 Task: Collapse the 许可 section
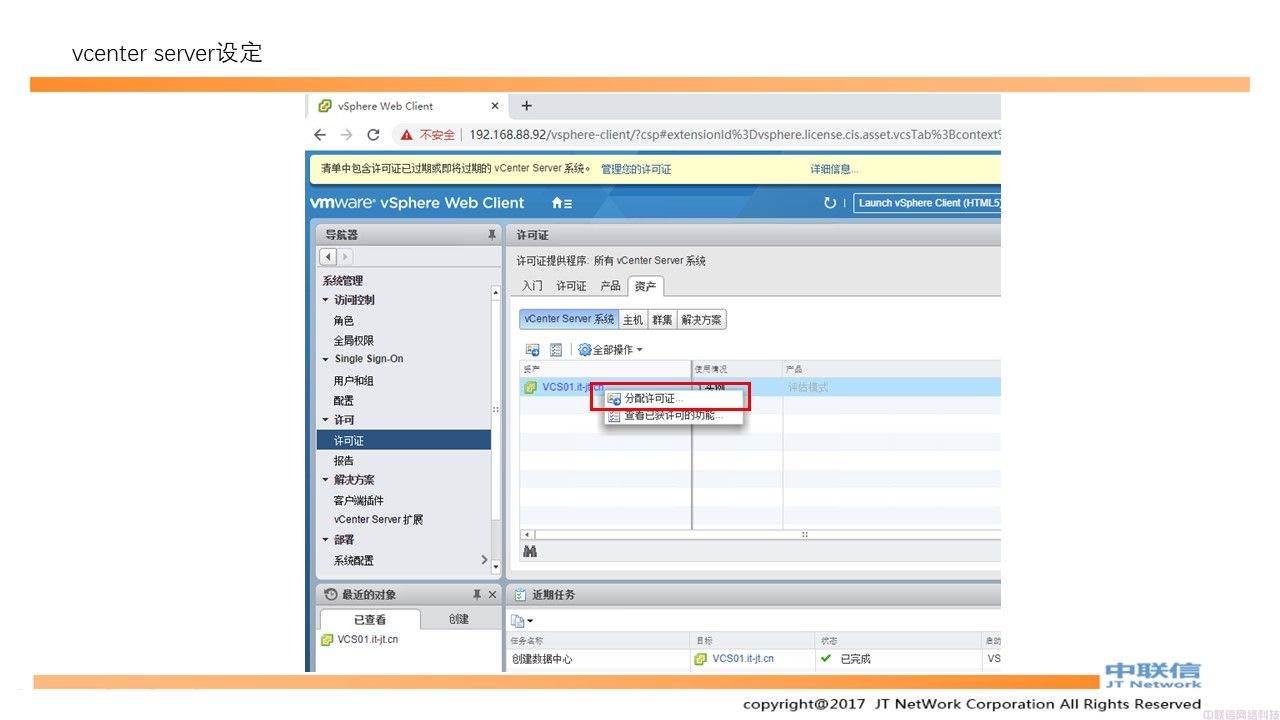pyautogui.click(x=325, y=420)
